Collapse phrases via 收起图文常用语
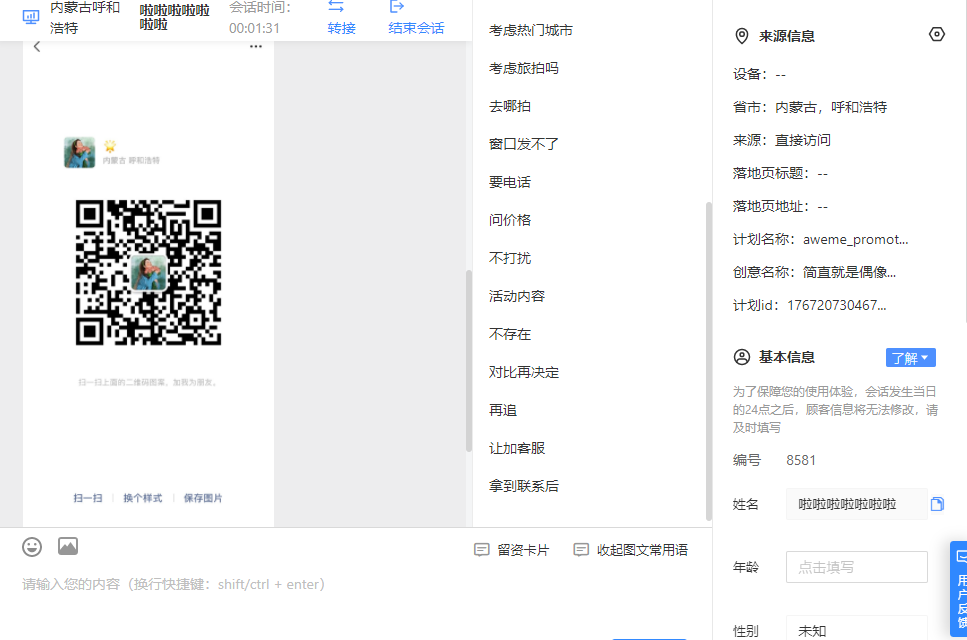The width and height of the screenshot is (967, 640). click(x=631, y=550)
